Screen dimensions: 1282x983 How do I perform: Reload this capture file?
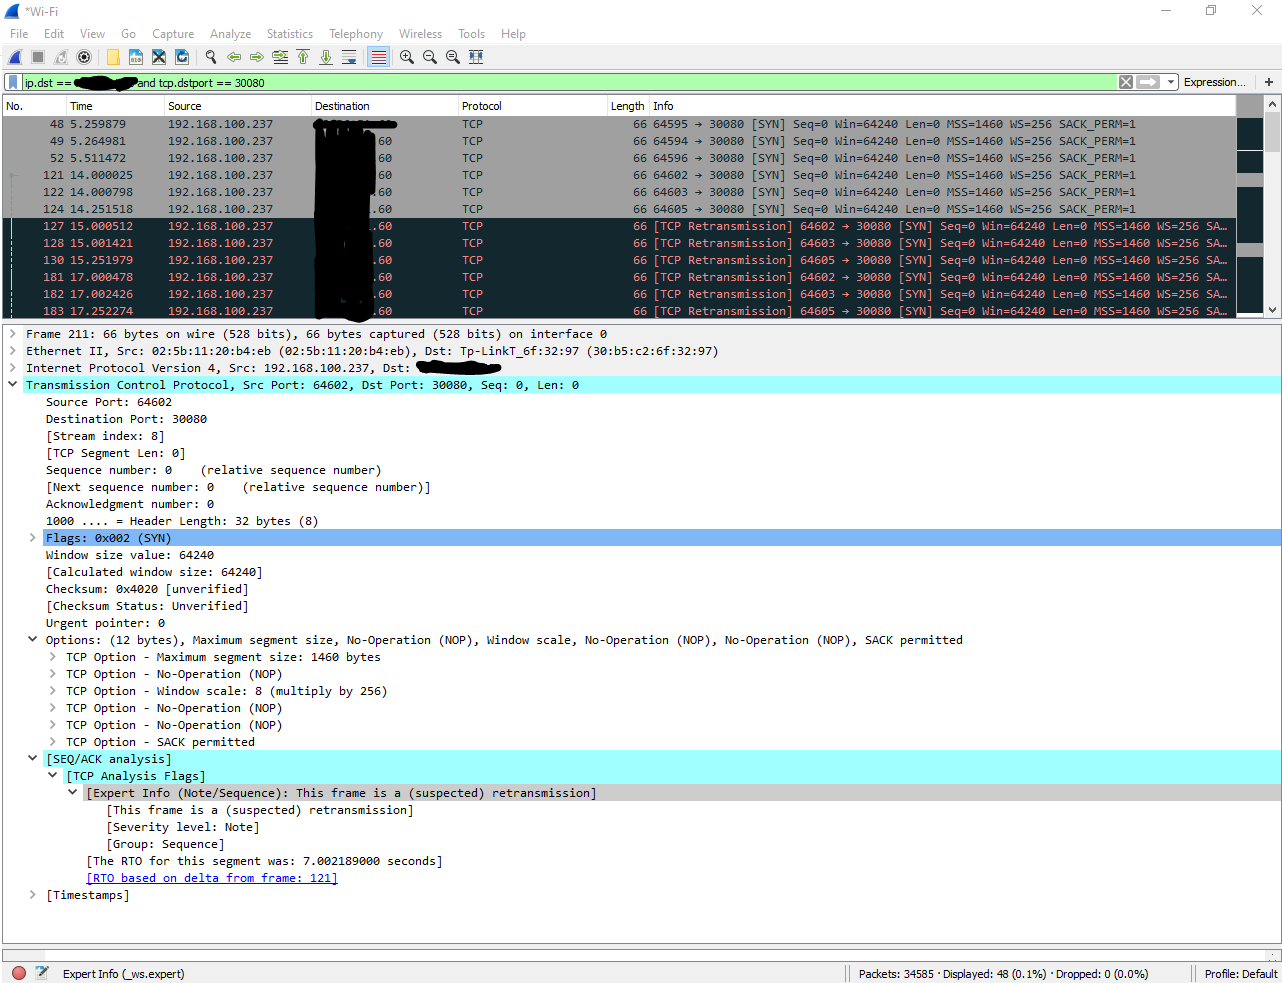pos(182,57)
